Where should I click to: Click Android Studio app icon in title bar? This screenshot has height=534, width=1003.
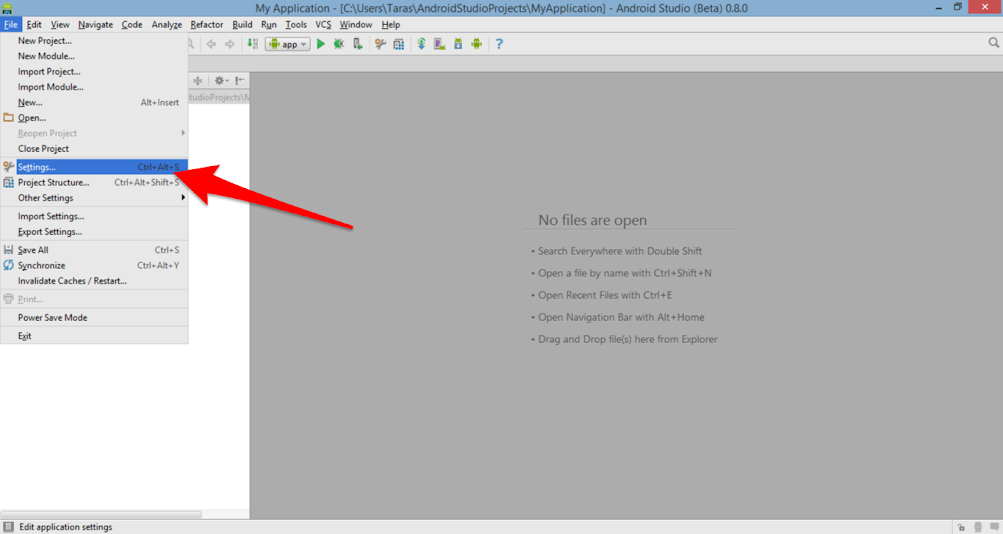click(7, 8)
